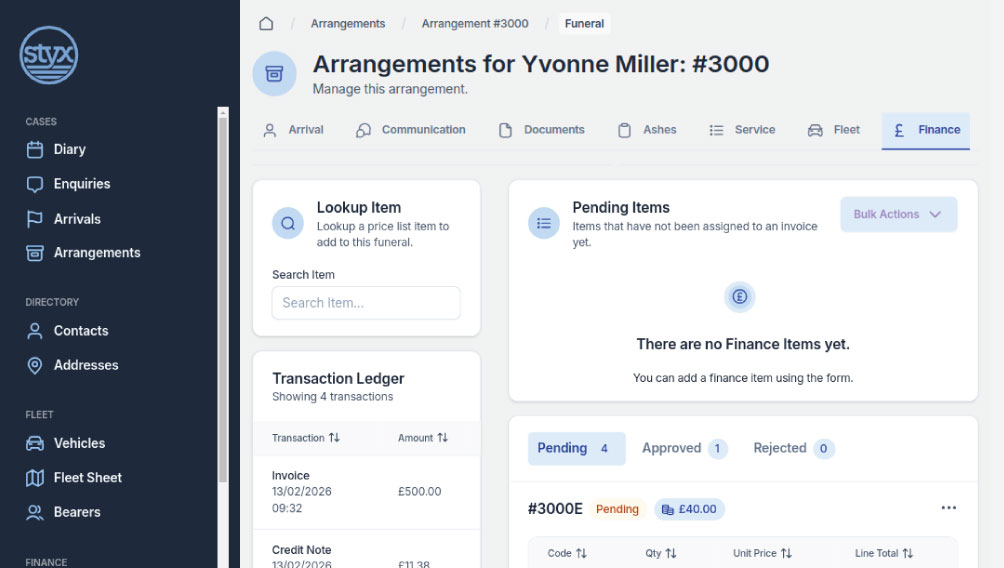The height and width of the screenshot is (568, 1004).
Task: Click the Styx logo in the sidebar
Action: (49, 55)
